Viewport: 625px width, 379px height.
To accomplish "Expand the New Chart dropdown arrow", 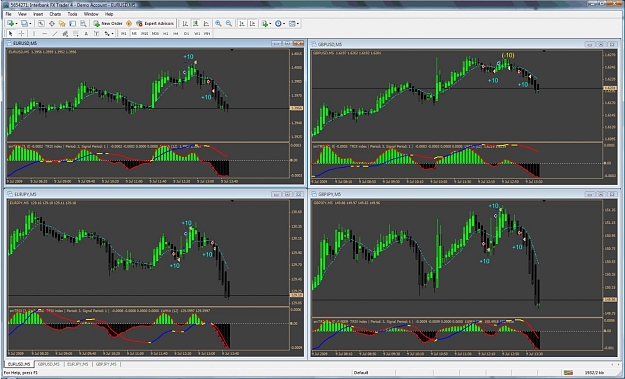I will [x=16, y=24].
